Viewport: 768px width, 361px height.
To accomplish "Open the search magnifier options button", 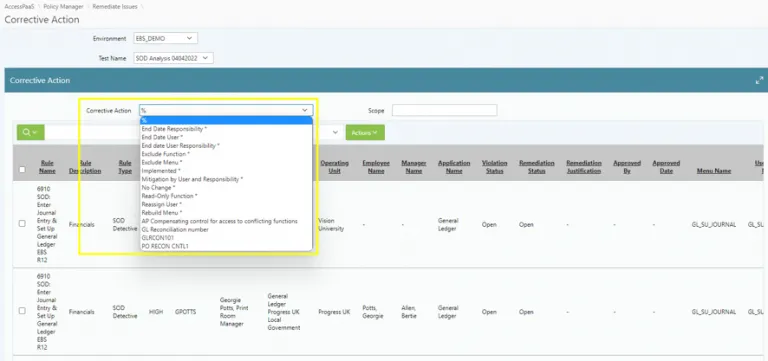I will point(30,132).
